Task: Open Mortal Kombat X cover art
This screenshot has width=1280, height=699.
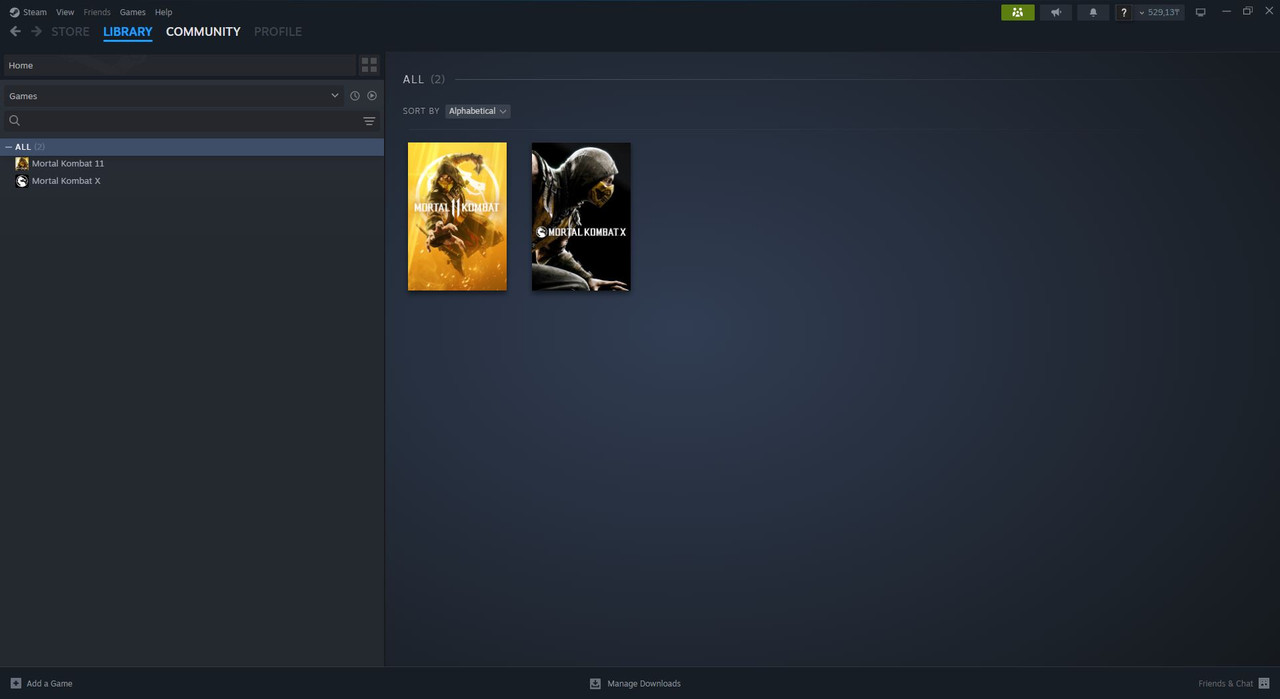Action: pyautogui.click(x=581, y=216)
